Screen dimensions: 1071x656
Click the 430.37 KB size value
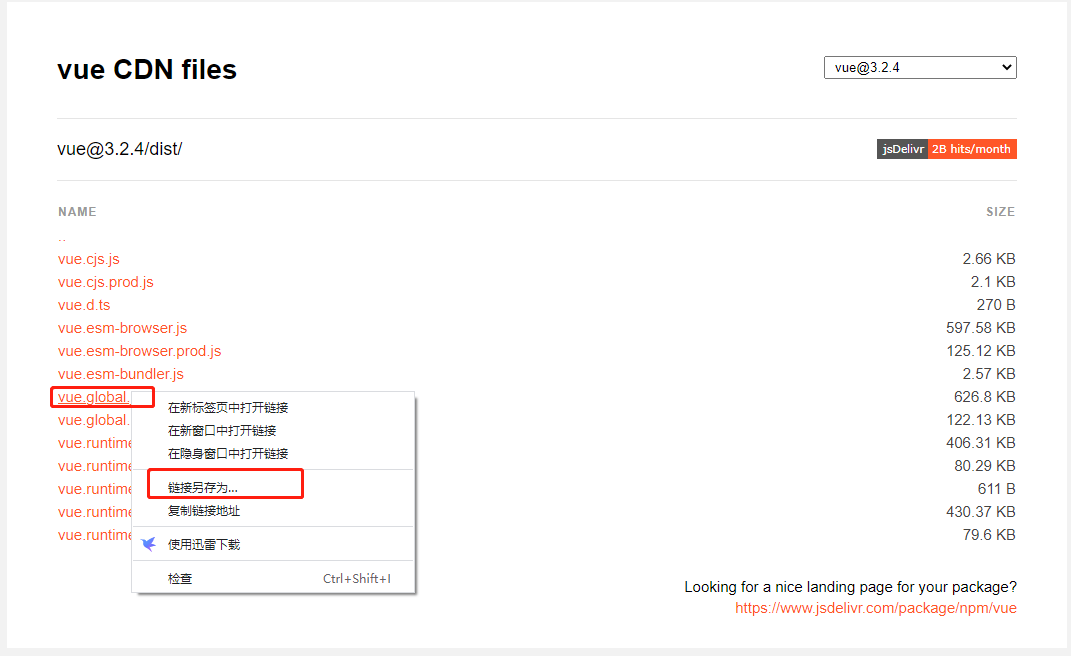[x=981, y=512]
